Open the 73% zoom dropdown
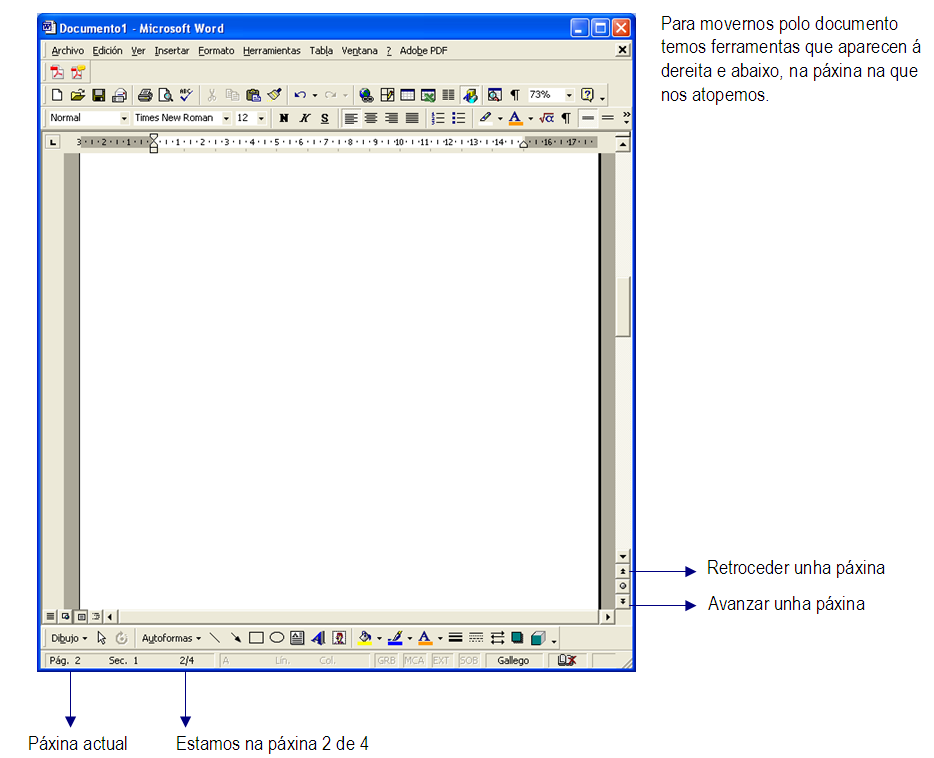The width and height of the screenshot is (934, 758). coord(569,95)
